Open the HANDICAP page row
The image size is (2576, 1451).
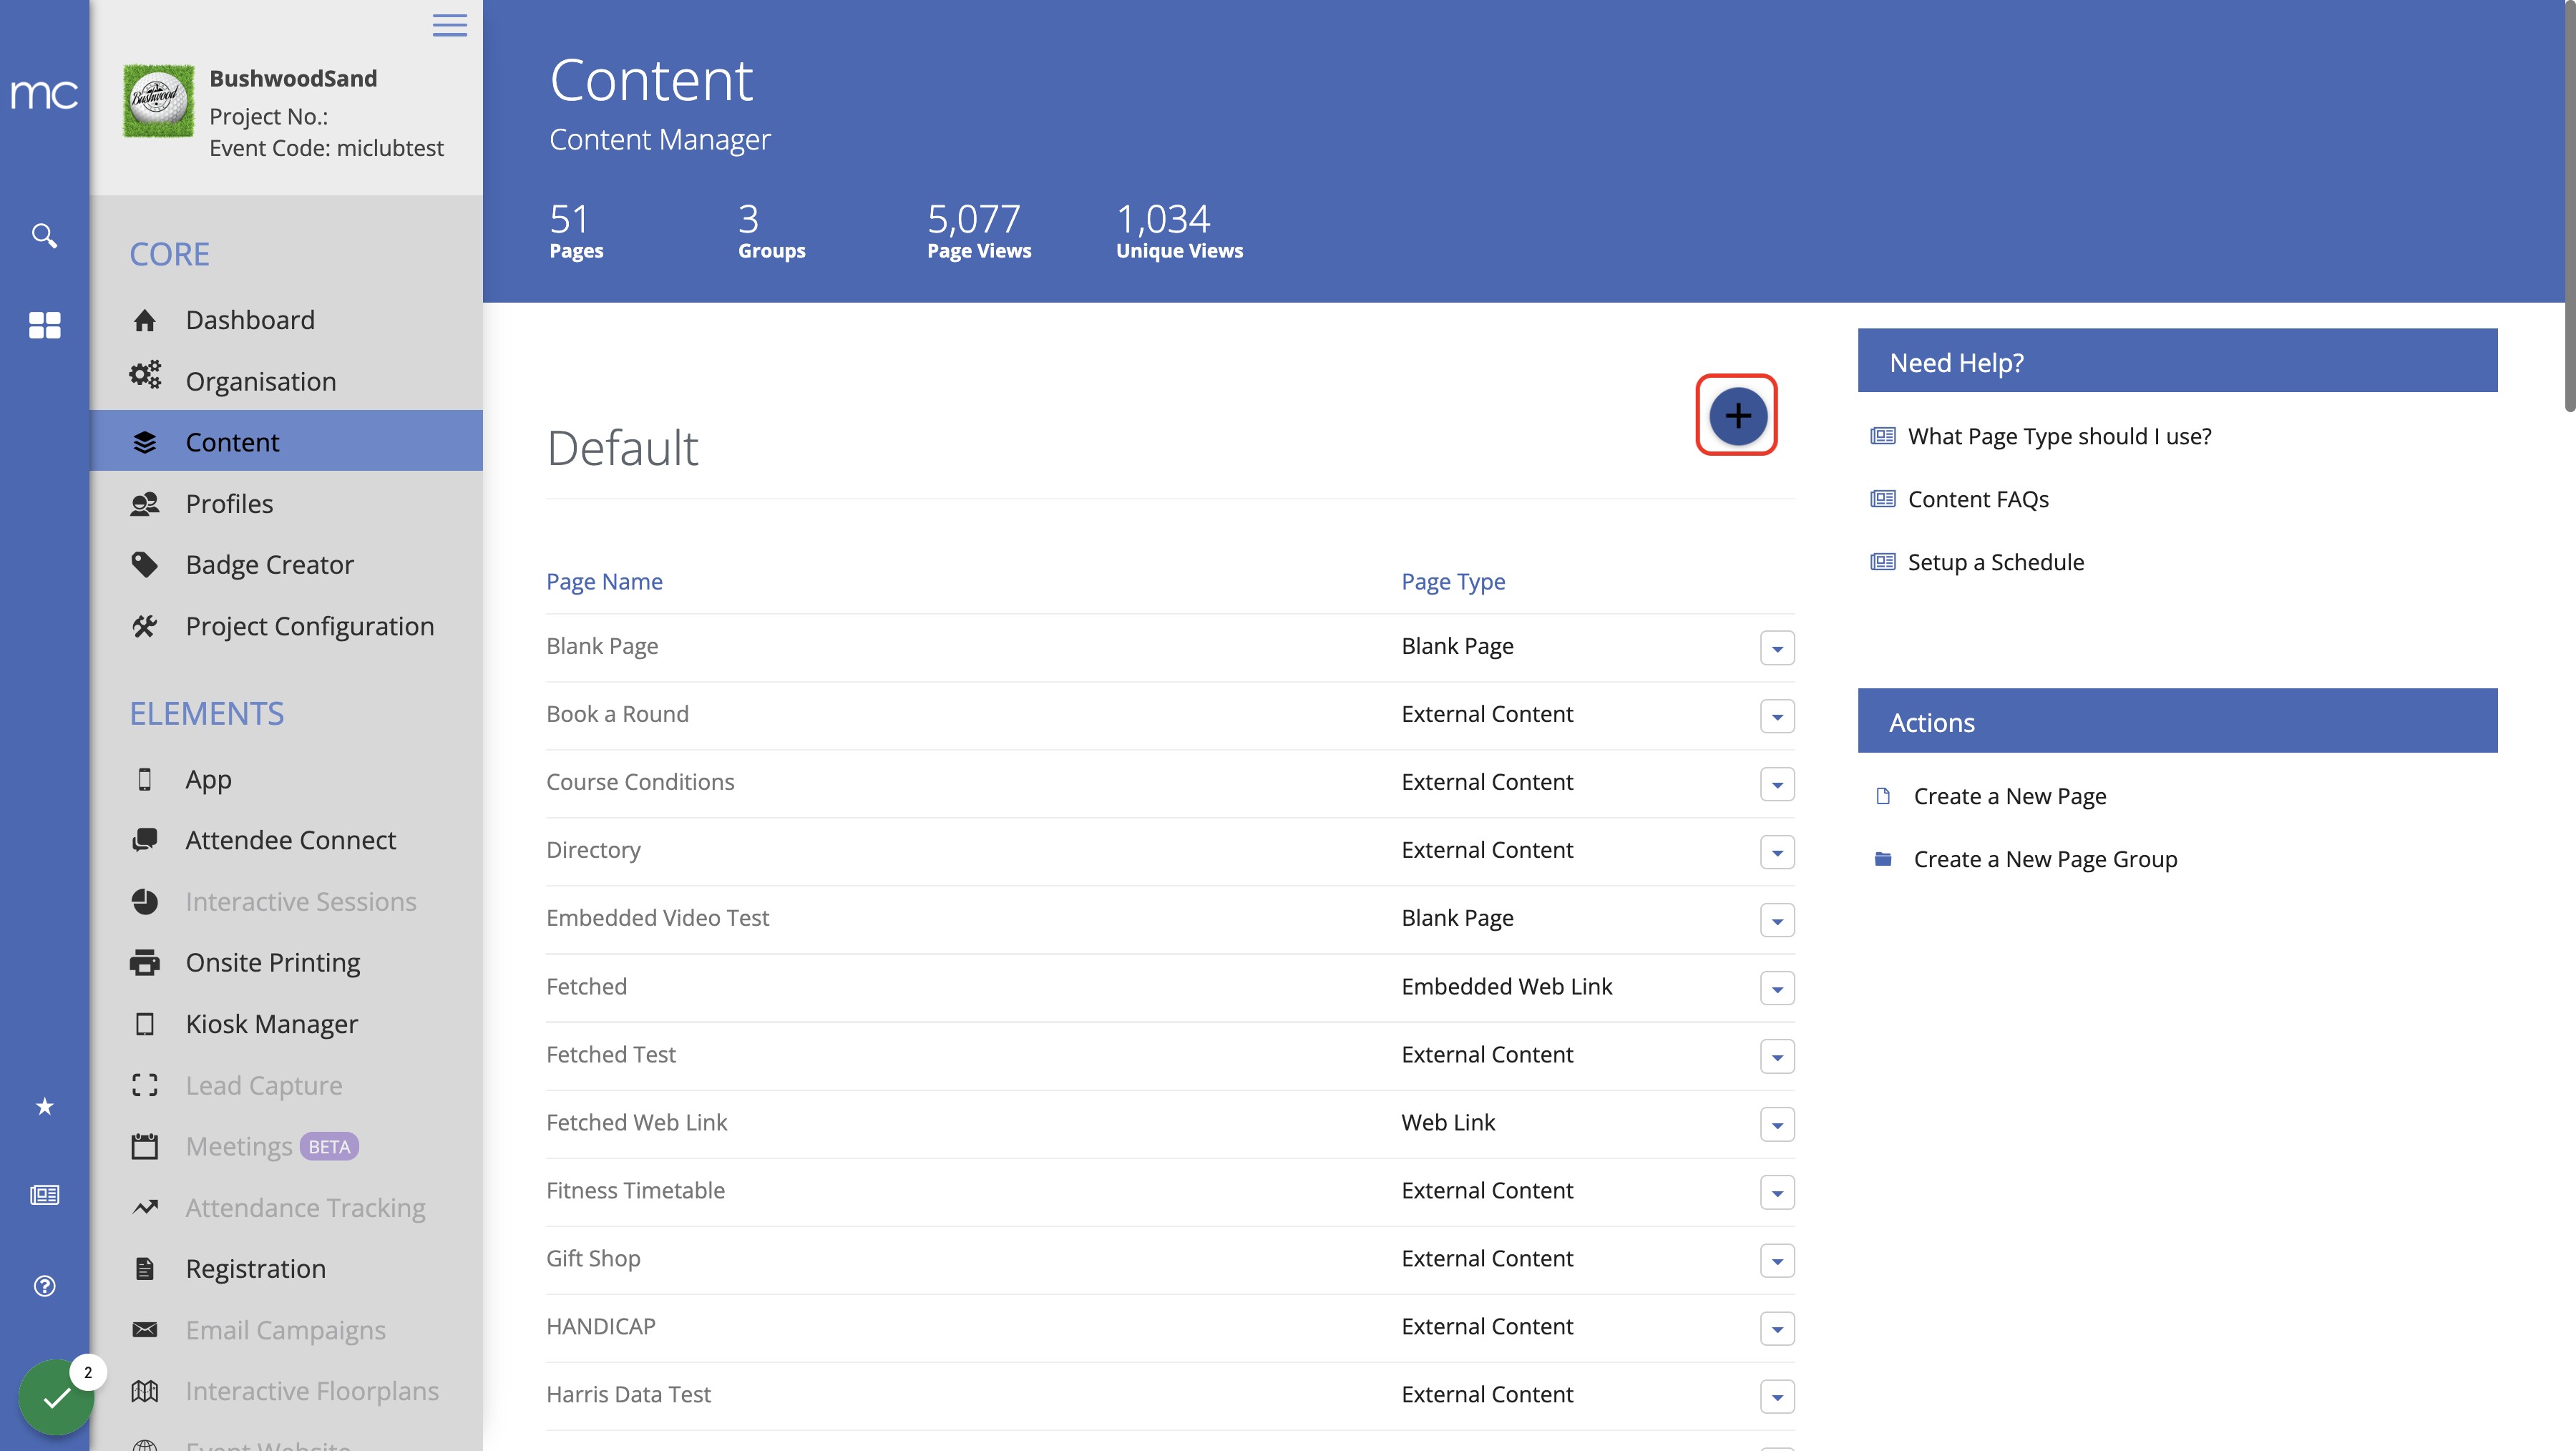(x=1170, y=1327)
